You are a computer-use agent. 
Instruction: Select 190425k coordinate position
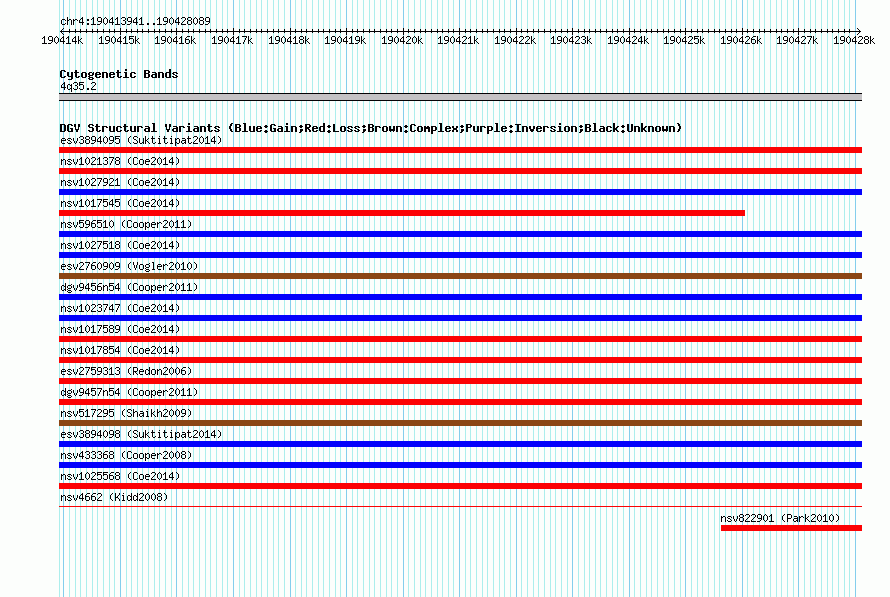click(x=683, y=40)
